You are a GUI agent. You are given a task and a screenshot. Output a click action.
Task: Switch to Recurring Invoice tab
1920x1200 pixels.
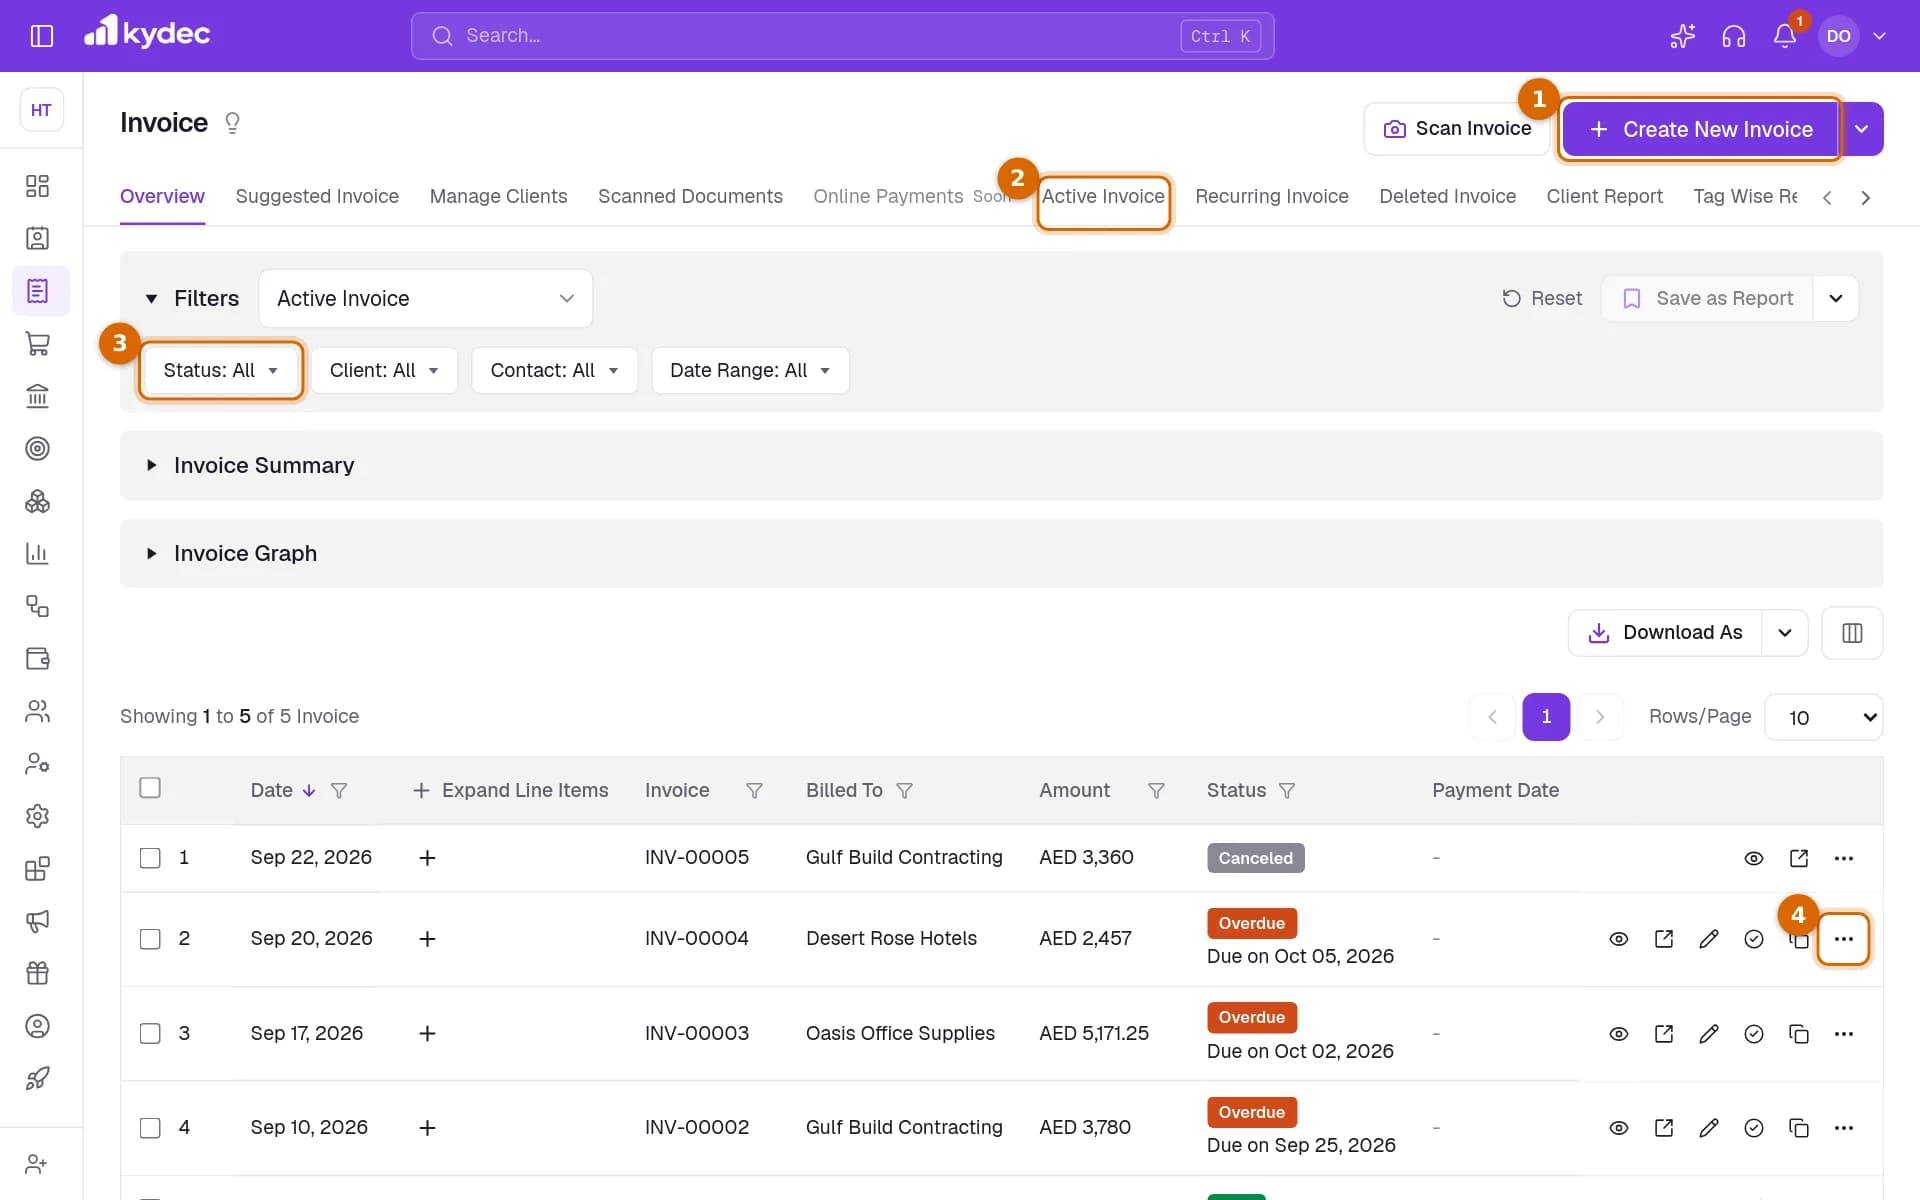pyautogui.click(x=1272, y=197)
